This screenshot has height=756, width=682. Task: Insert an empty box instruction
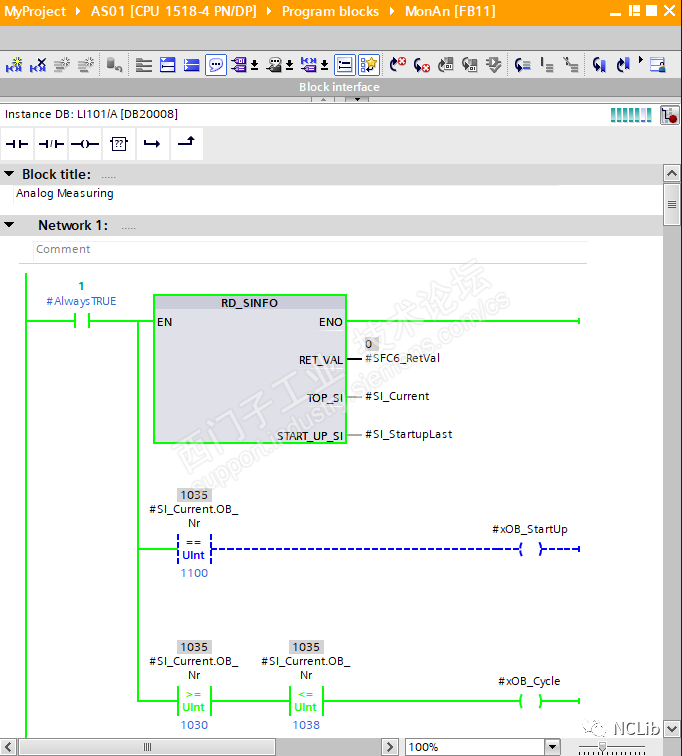[x=119, y=144]
